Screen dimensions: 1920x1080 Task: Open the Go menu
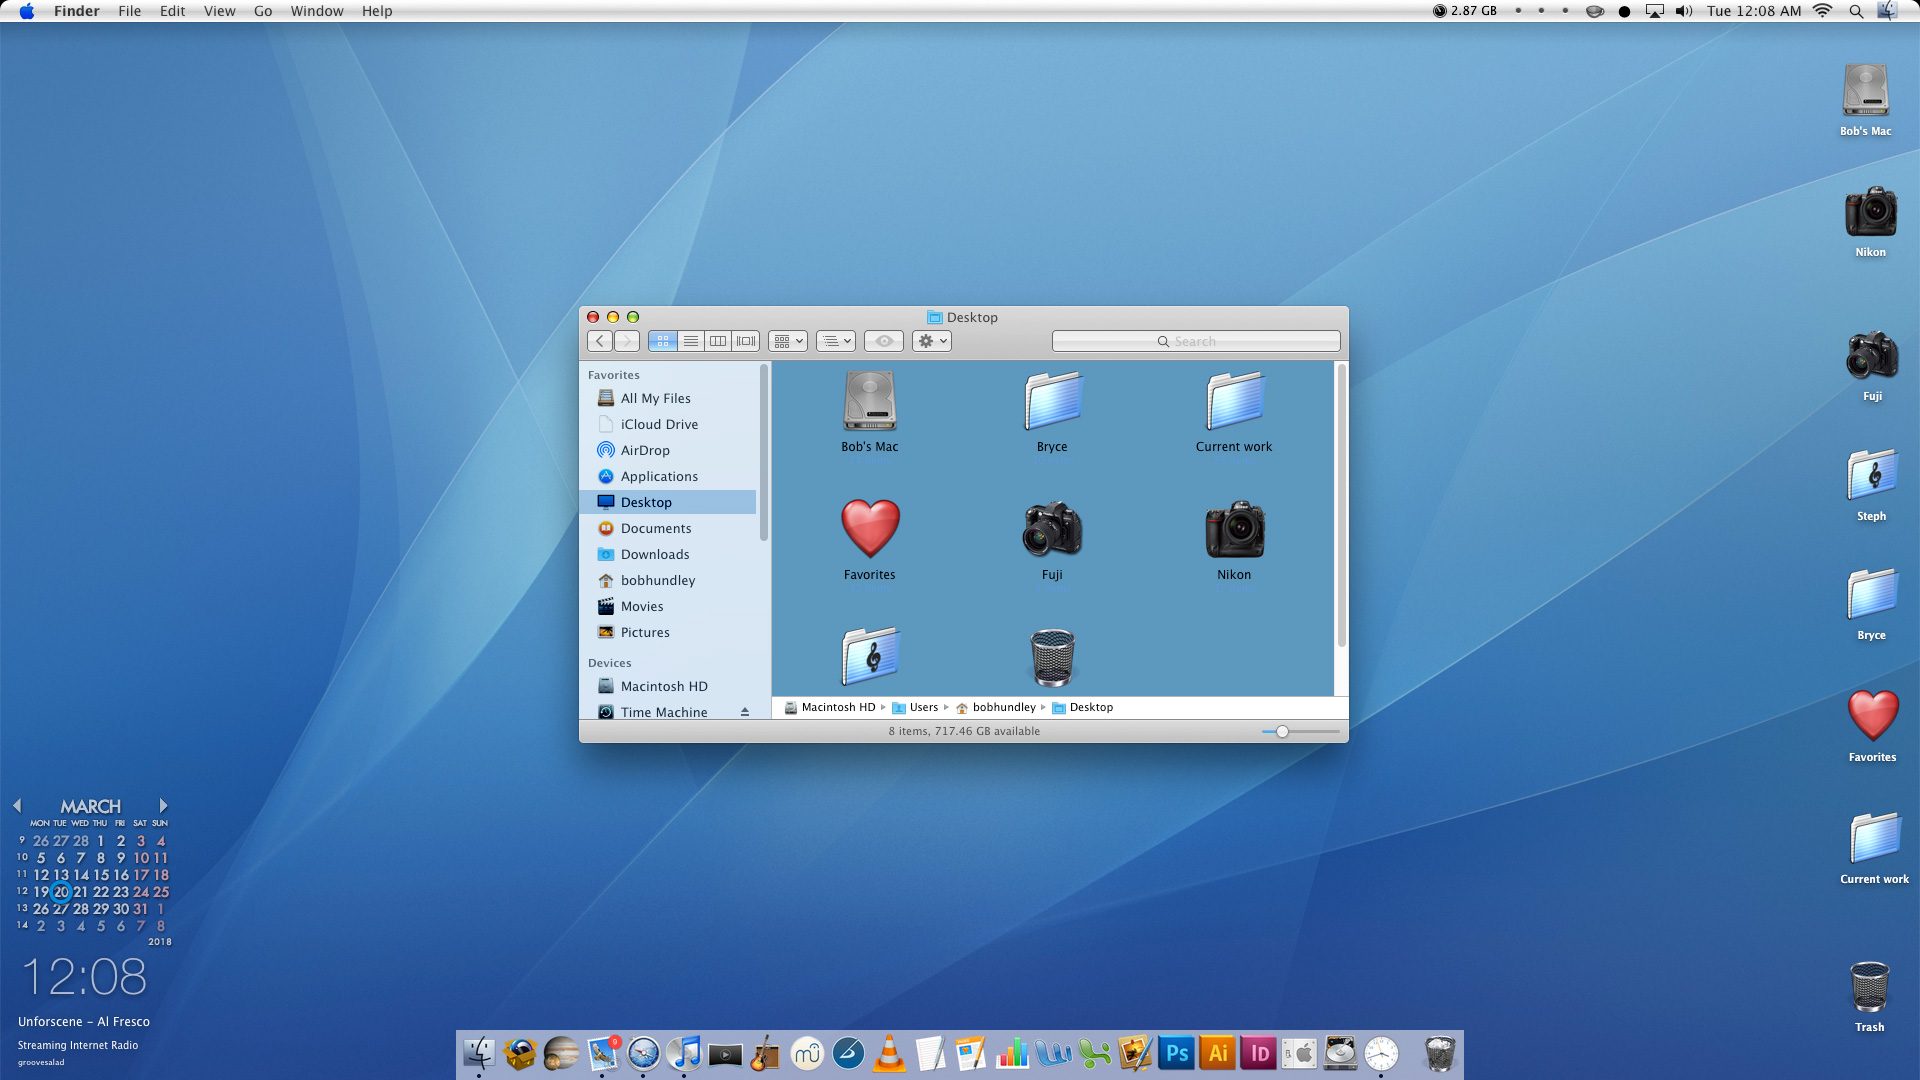pyautogui.click(x=263, y=11)
